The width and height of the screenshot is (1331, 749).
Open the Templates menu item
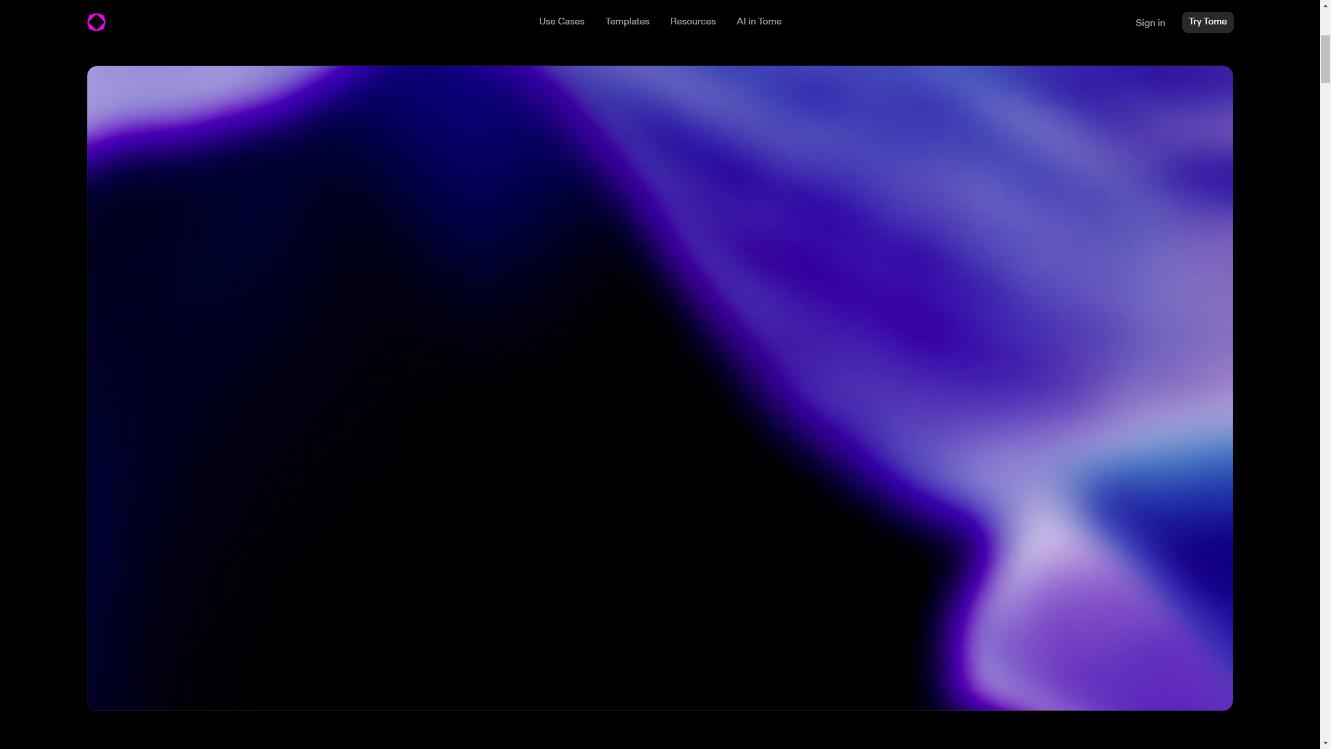627,21
